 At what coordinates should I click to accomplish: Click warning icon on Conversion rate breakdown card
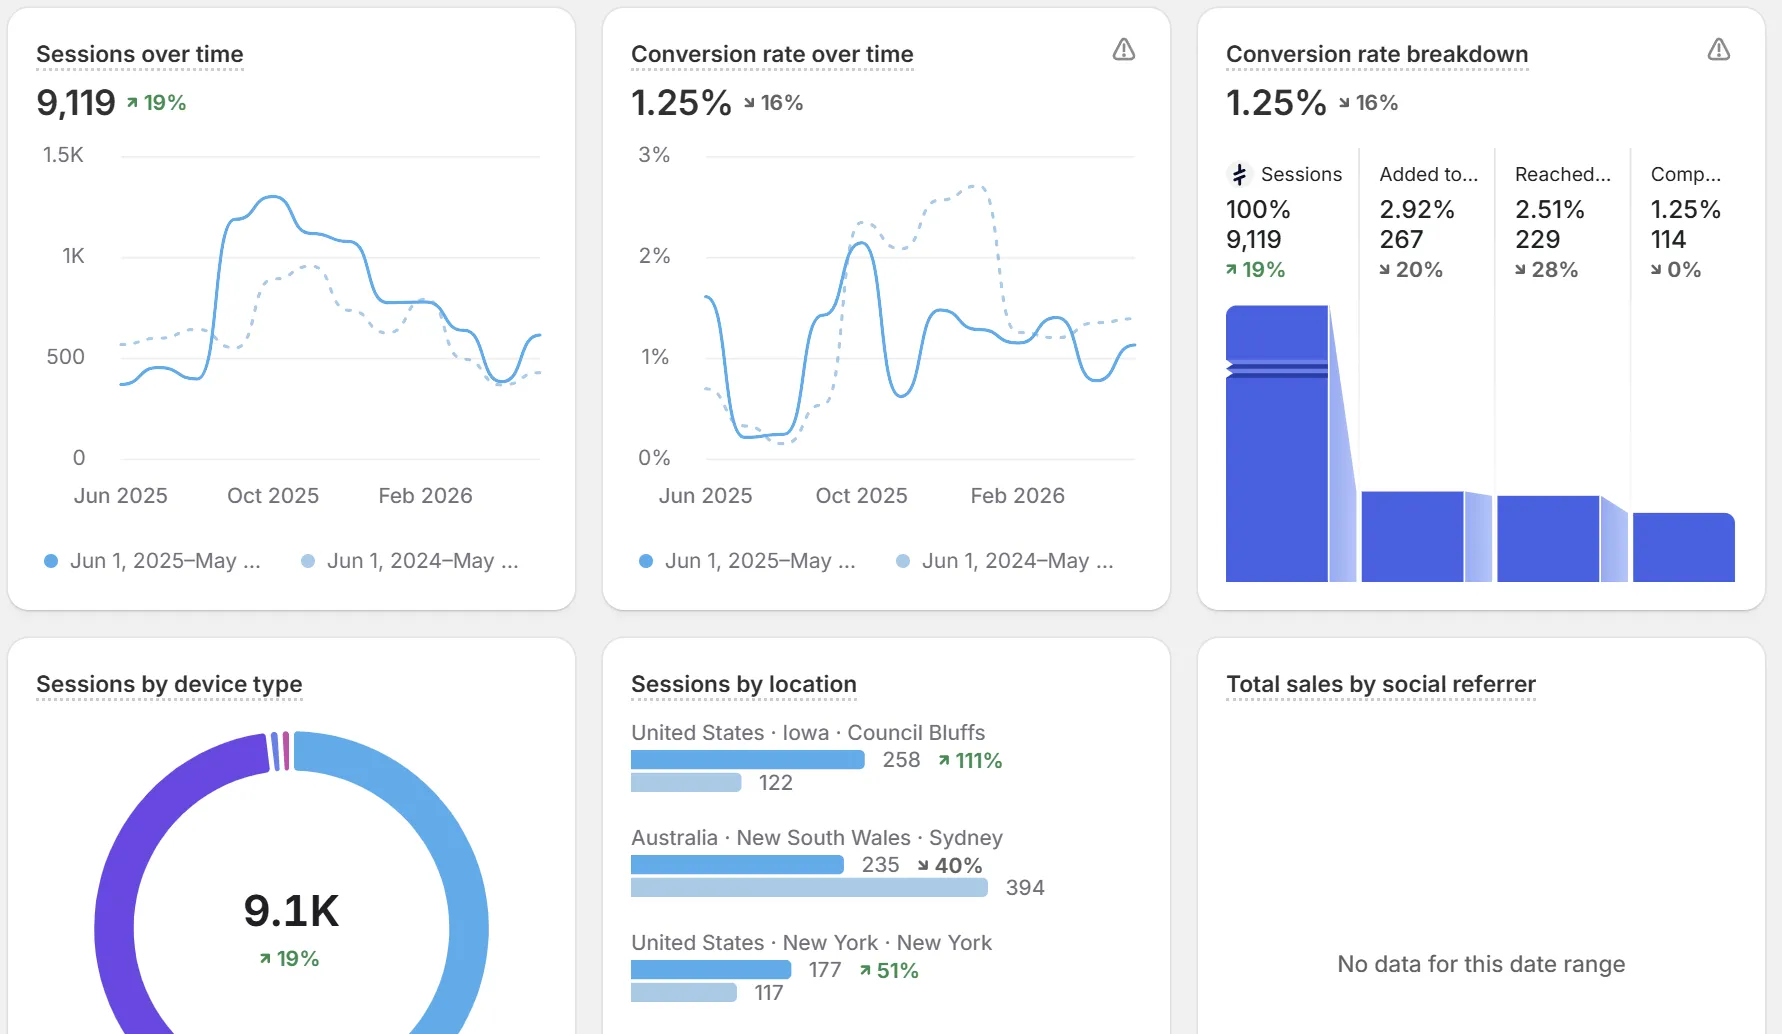(x=1719, y=49)
